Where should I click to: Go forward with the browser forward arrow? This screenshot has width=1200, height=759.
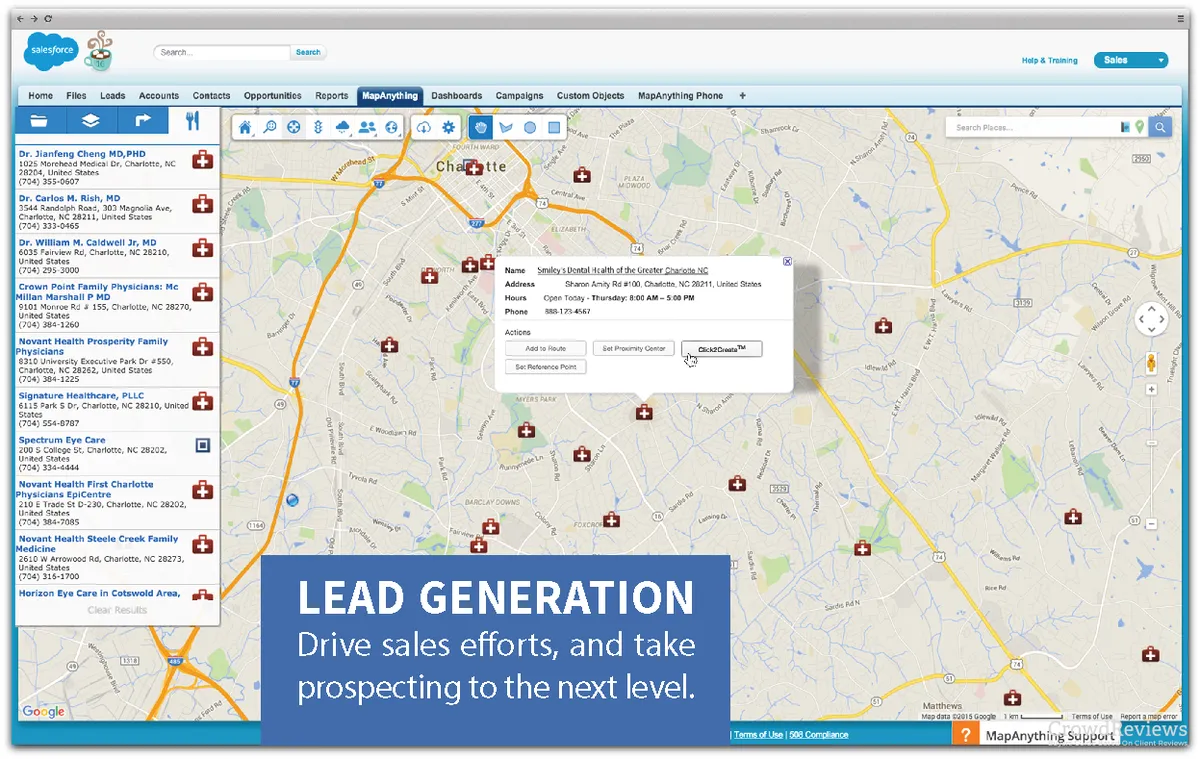pos(35,18)
